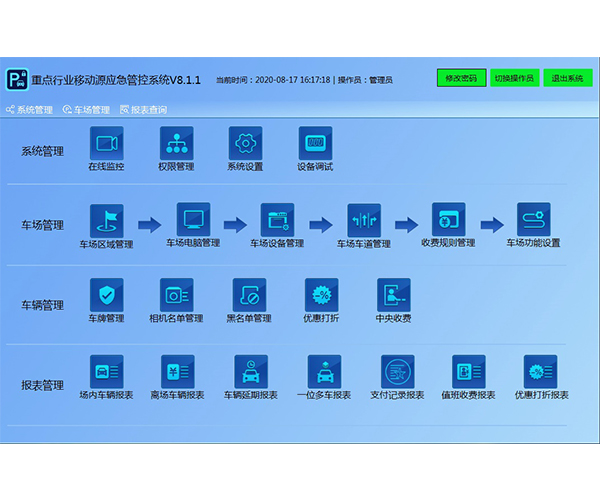
Task: Open 收费规则管理 icon
Action: coord(449,219)
